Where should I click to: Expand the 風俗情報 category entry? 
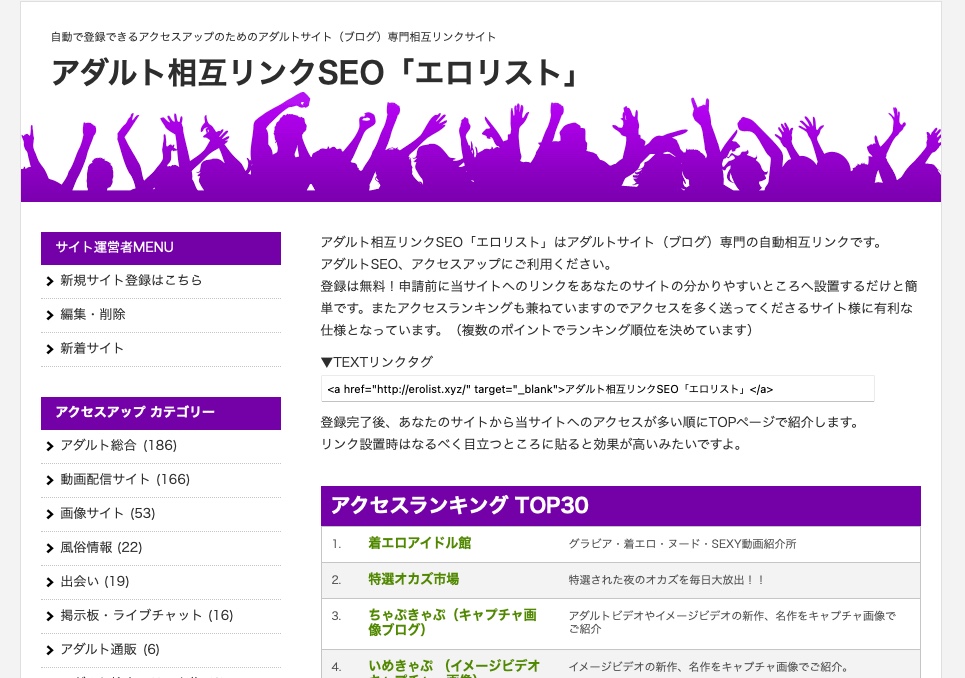pos(100,547)
